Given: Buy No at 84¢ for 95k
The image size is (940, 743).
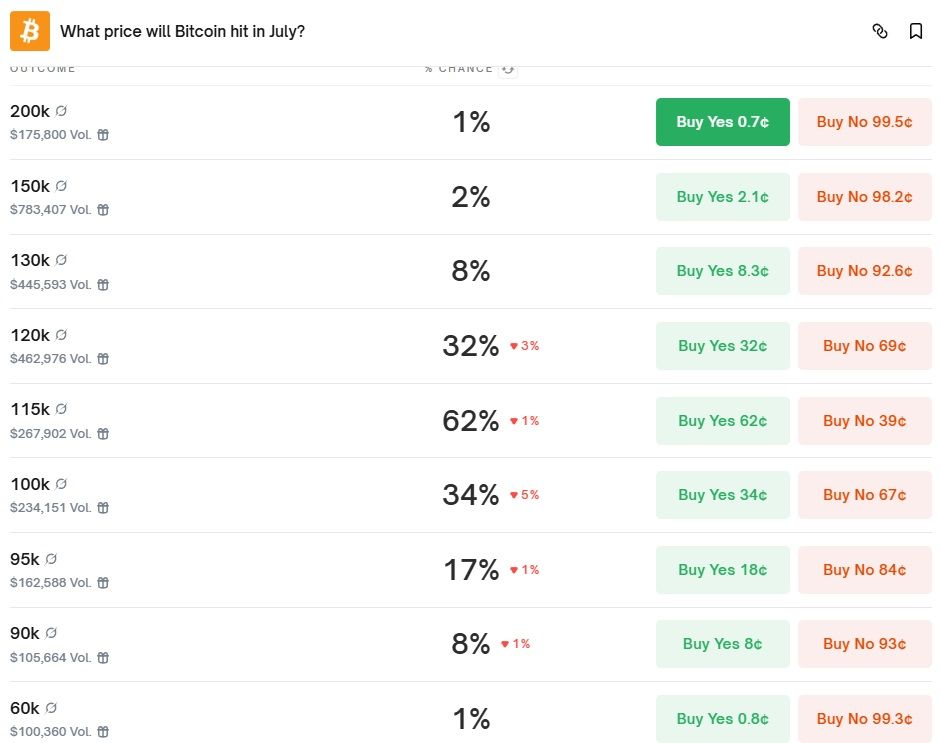Looking at the screenshot, I should click(x=865, y=570).
